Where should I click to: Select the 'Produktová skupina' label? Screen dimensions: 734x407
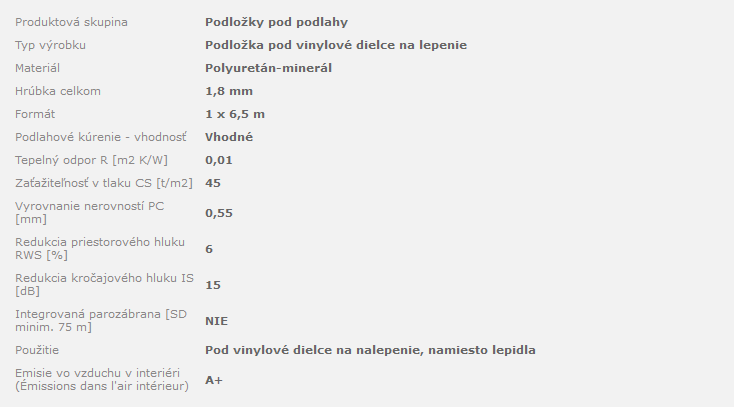(x=71, y=22)
